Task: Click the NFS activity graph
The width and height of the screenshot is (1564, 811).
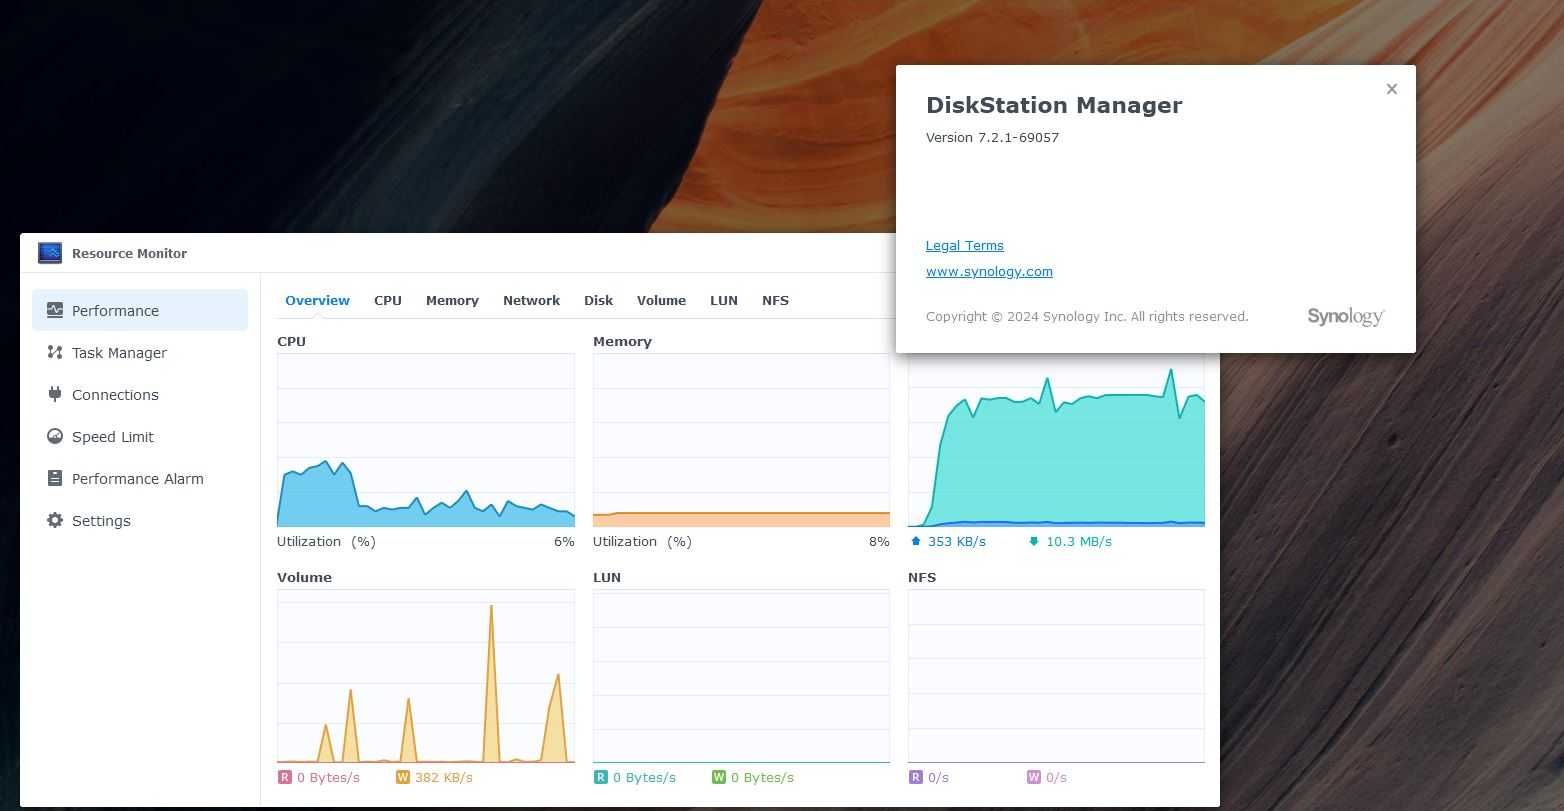Action: tap(1056, 676)
